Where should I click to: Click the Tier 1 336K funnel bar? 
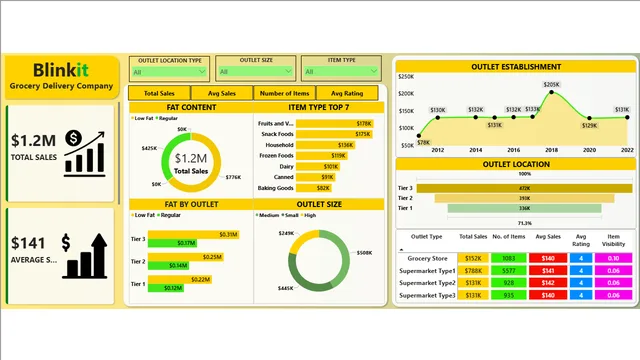tap(524, 208)
